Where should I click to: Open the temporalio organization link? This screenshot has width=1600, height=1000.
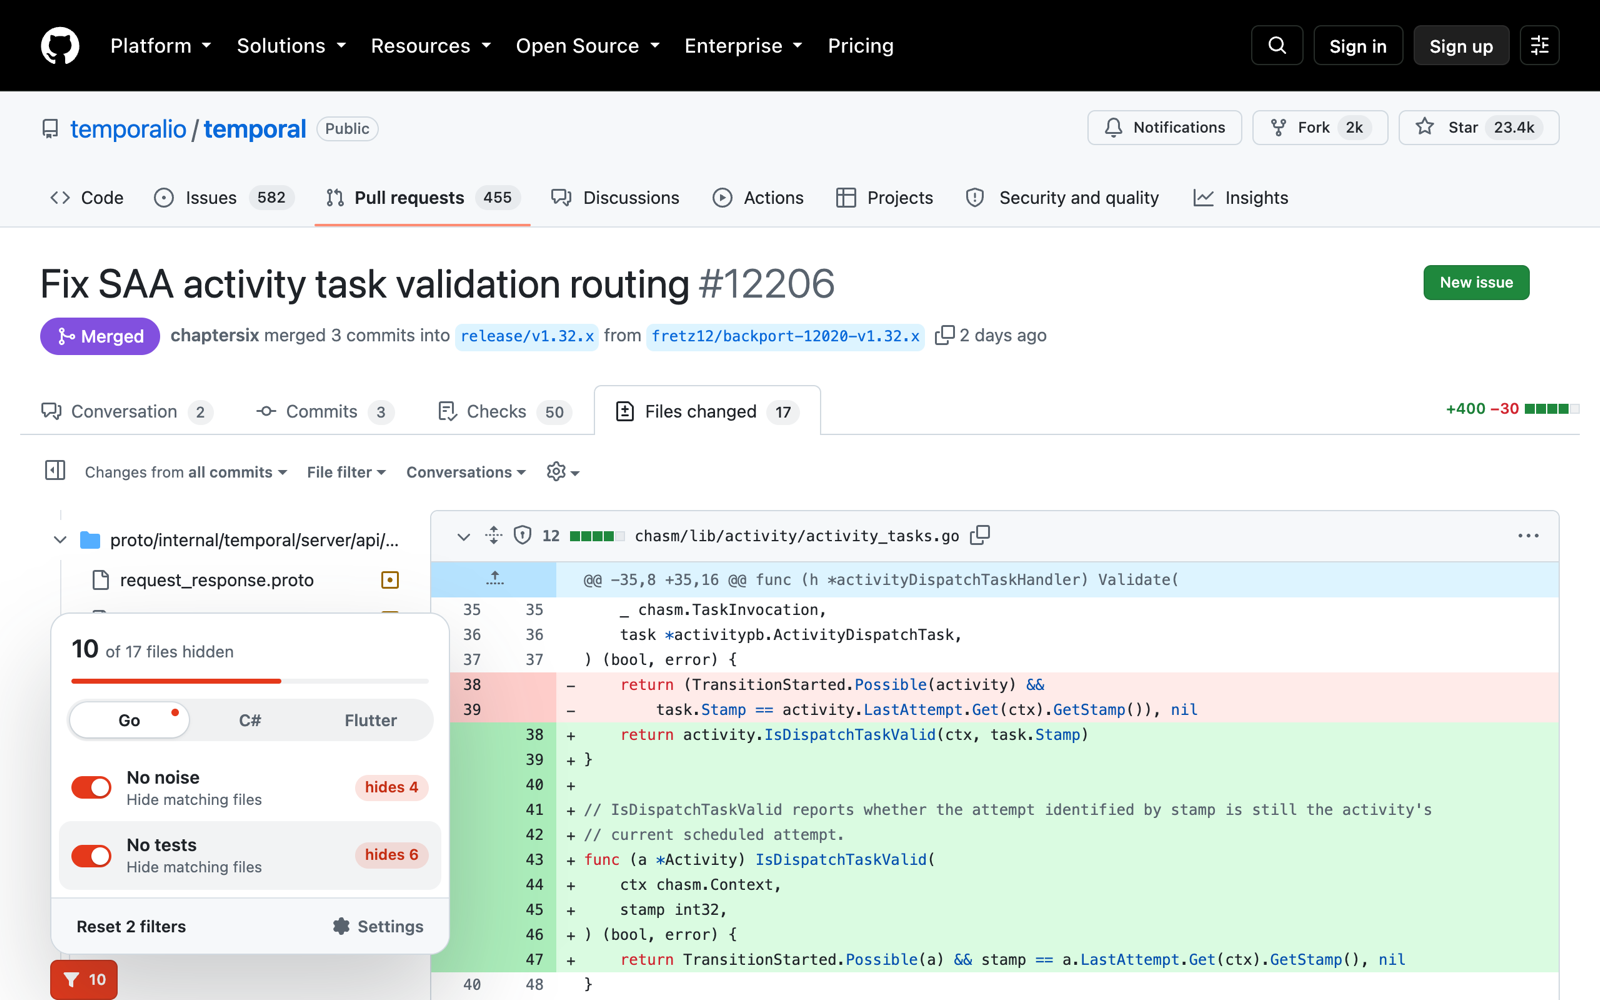(x=128, y=129)
